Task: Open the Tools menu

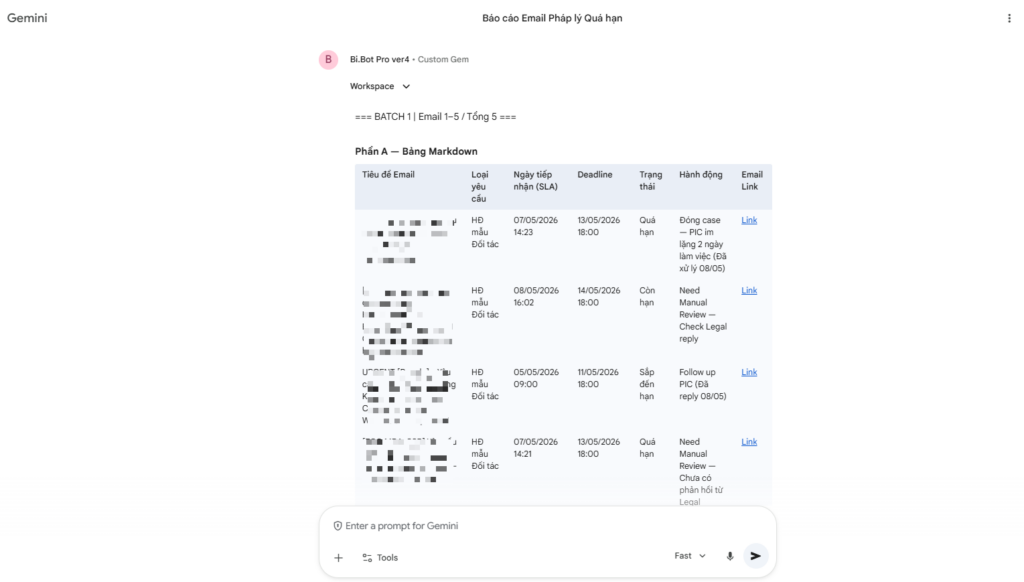Action: pyautogui.click(x=380, y=557)
